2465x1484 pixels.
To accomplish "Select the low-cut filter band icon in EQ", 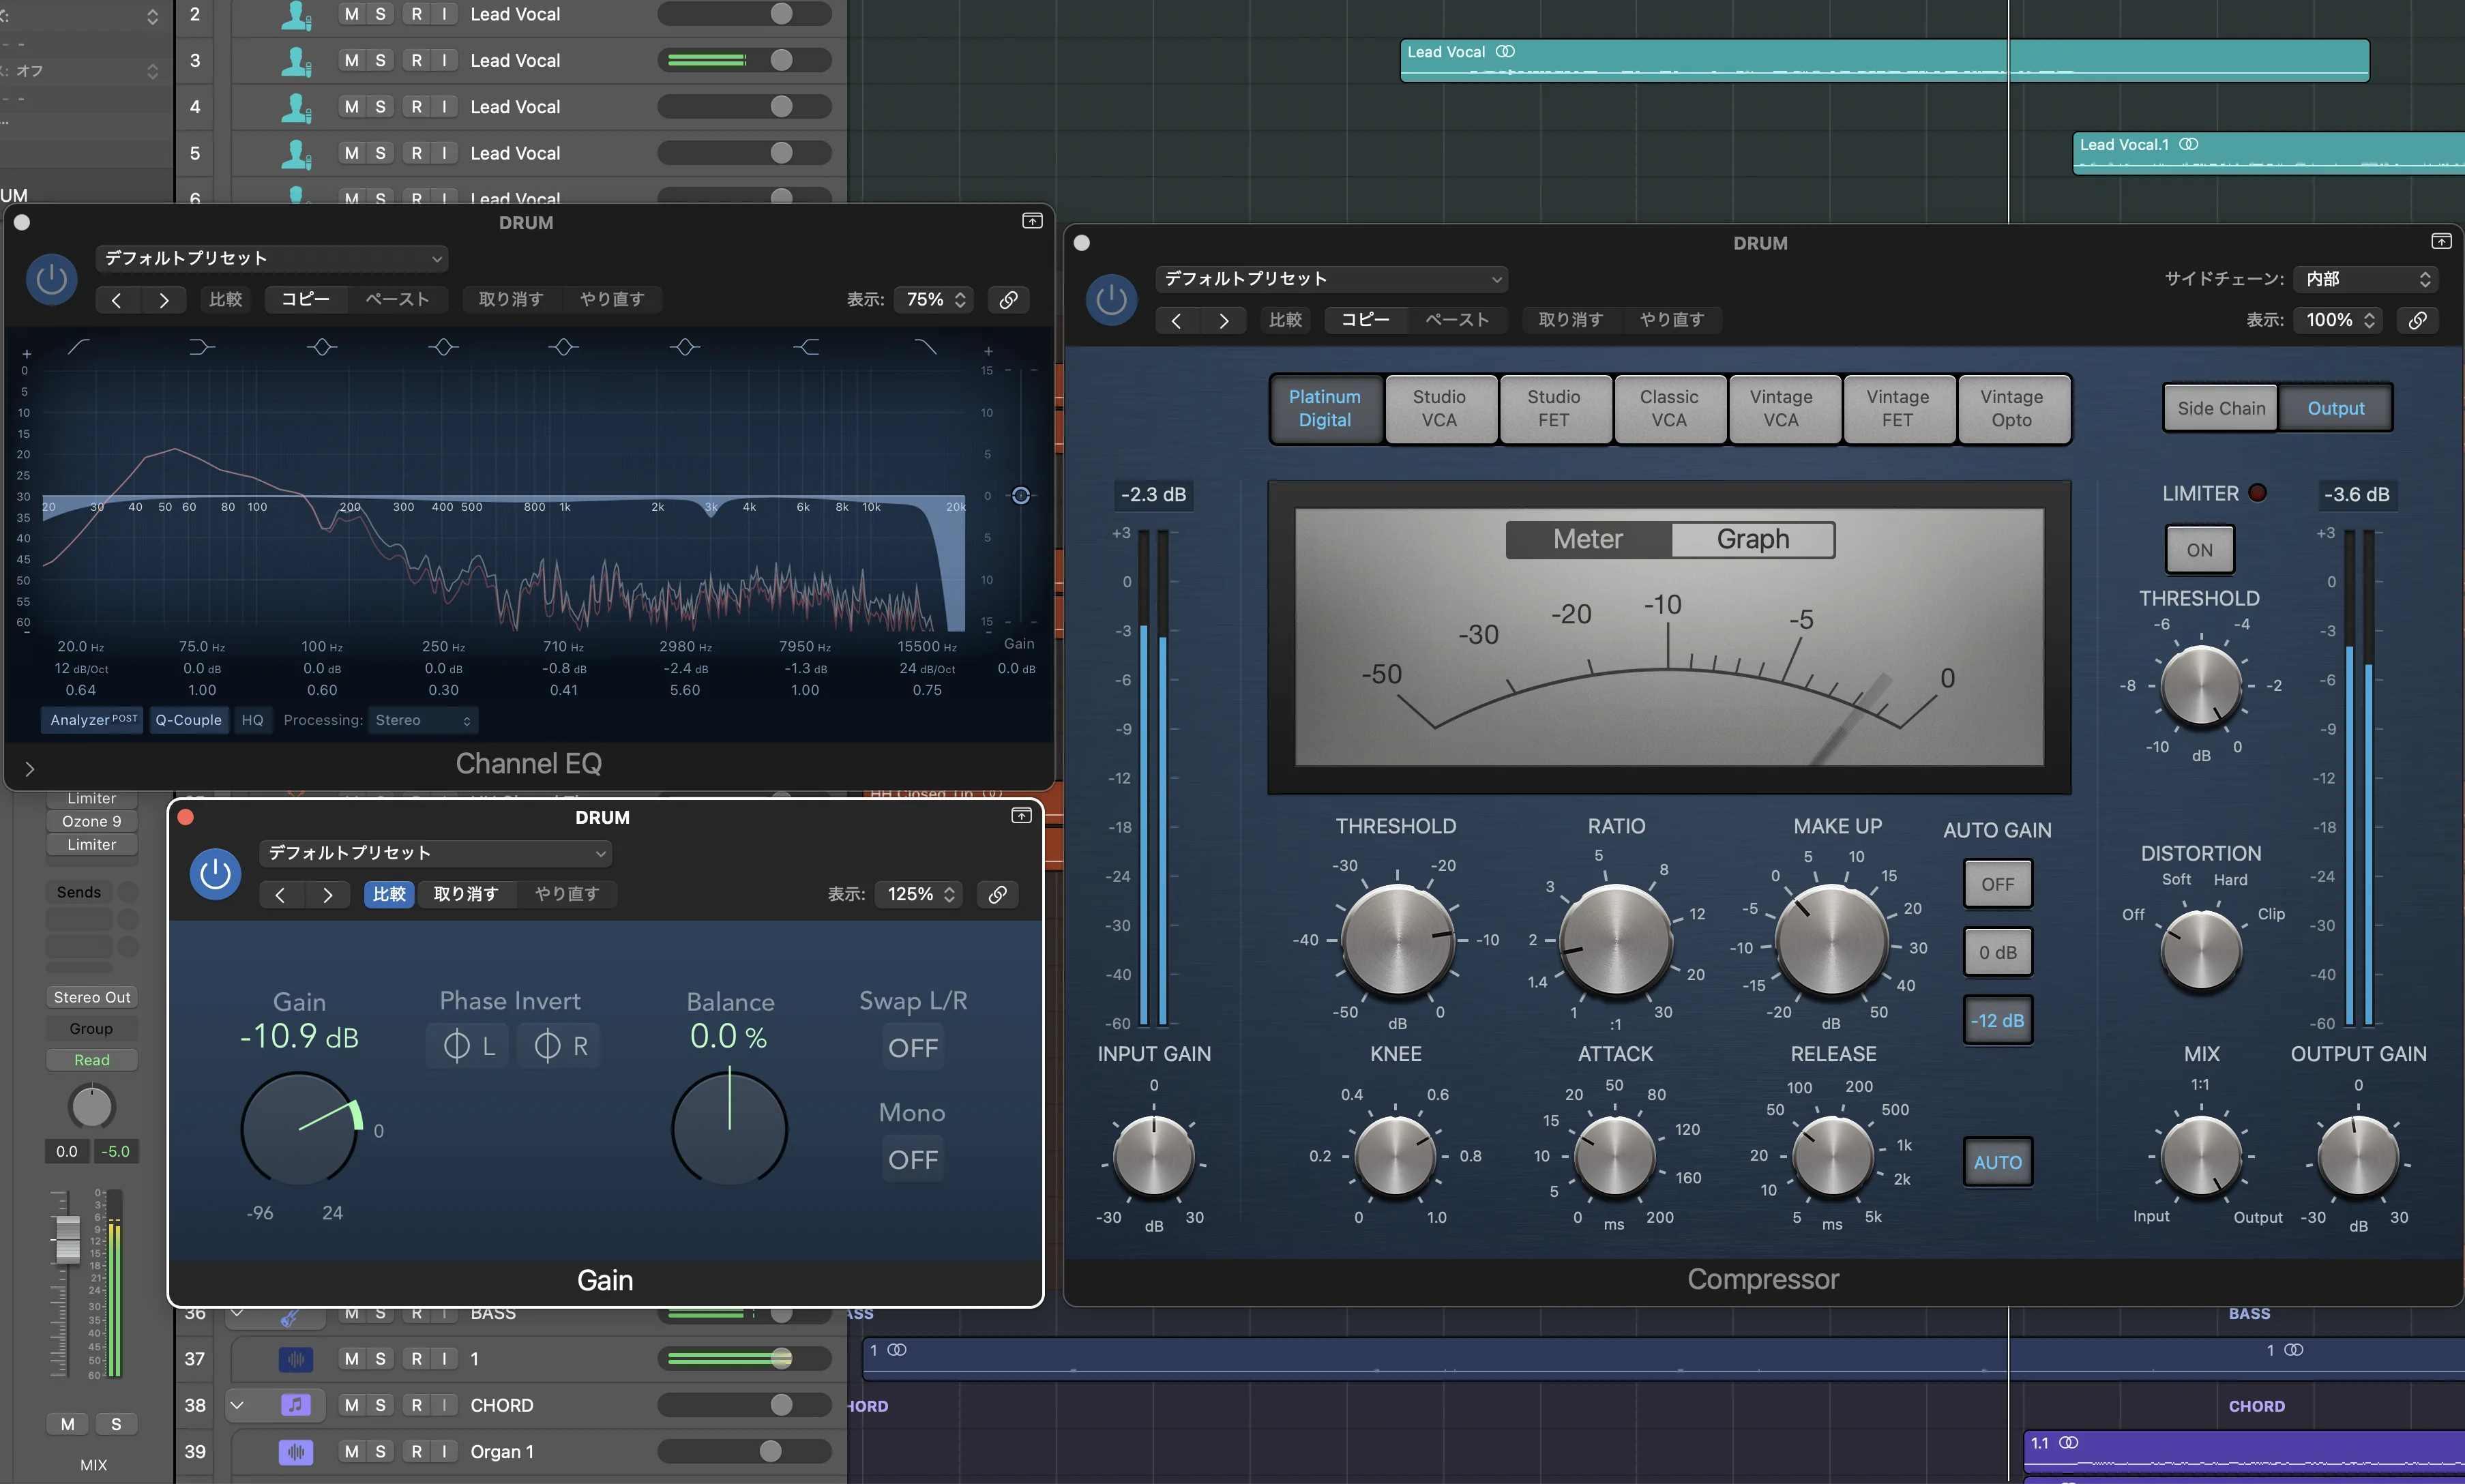I will point(78,347).
